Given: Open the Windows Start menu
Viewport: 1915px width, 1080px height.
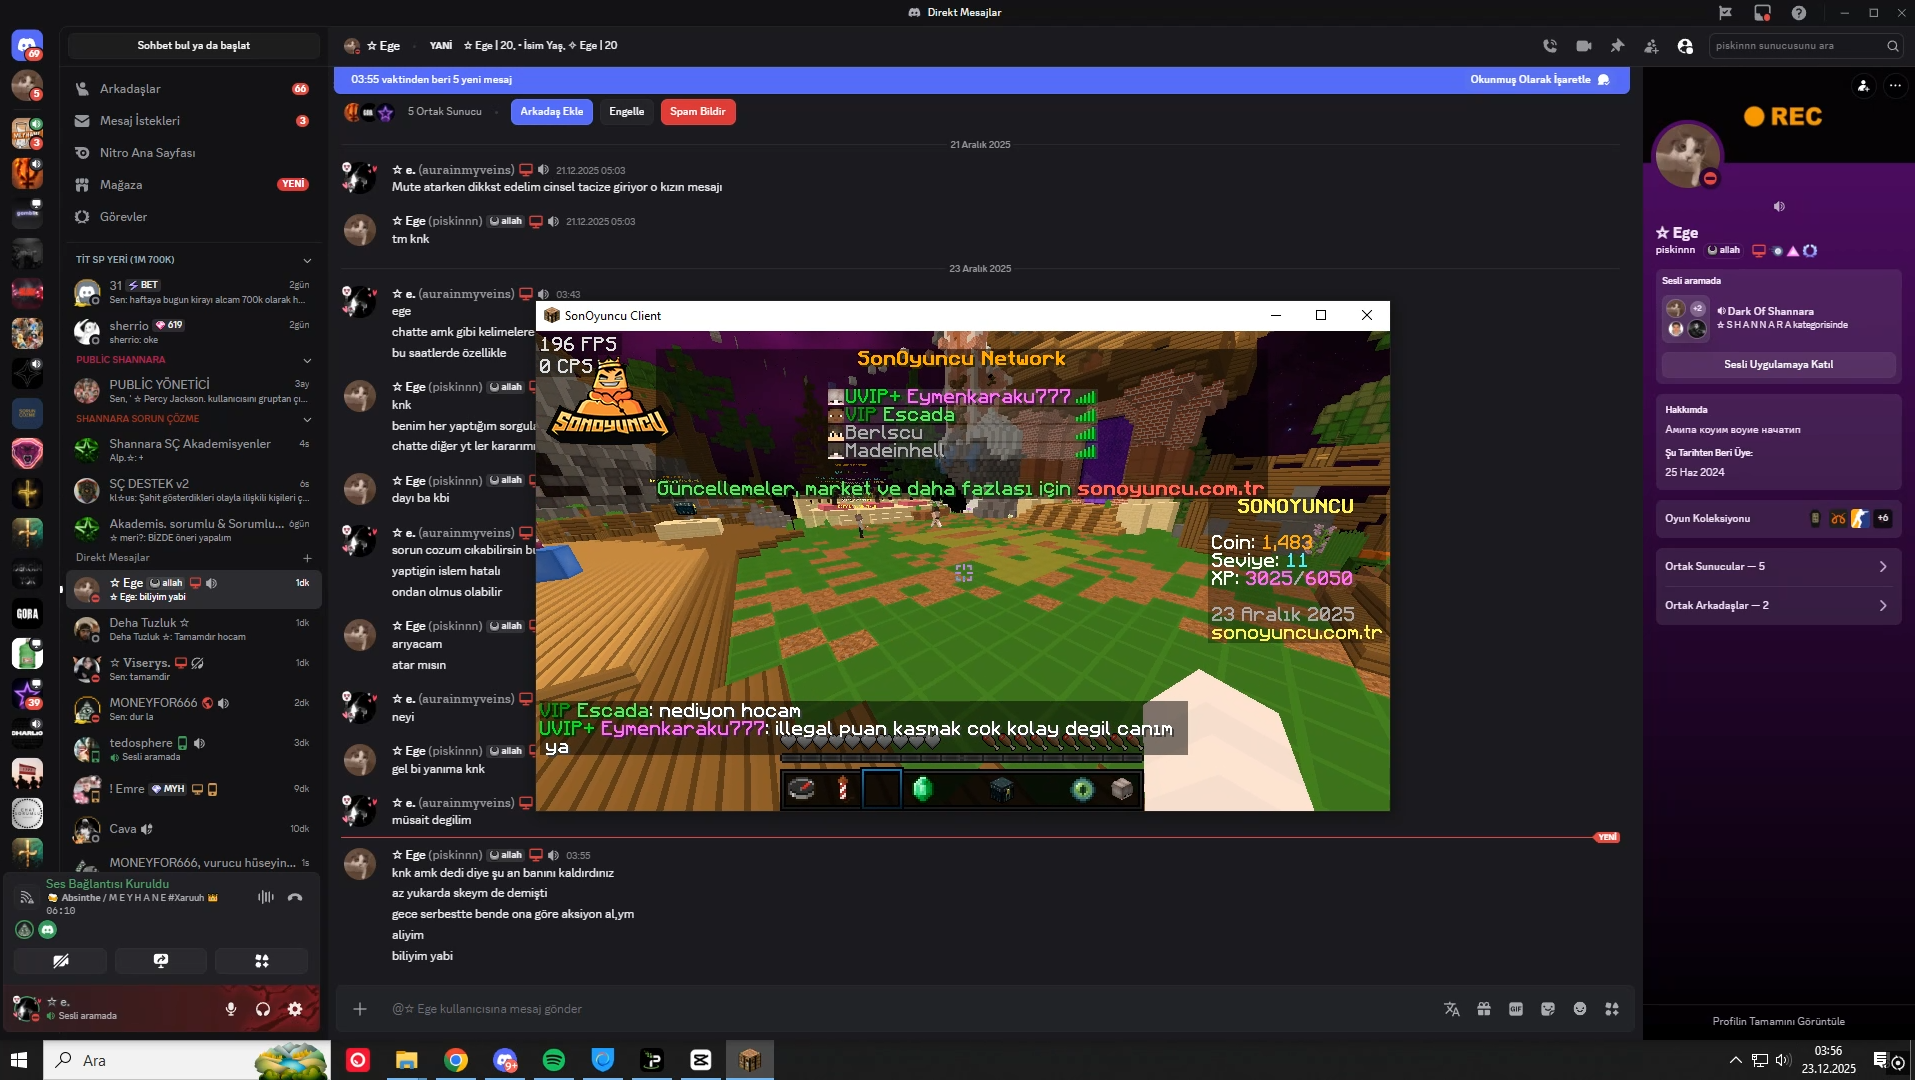Looking at the screenshot, I should pyautogui.click(x=21, y=1060).
